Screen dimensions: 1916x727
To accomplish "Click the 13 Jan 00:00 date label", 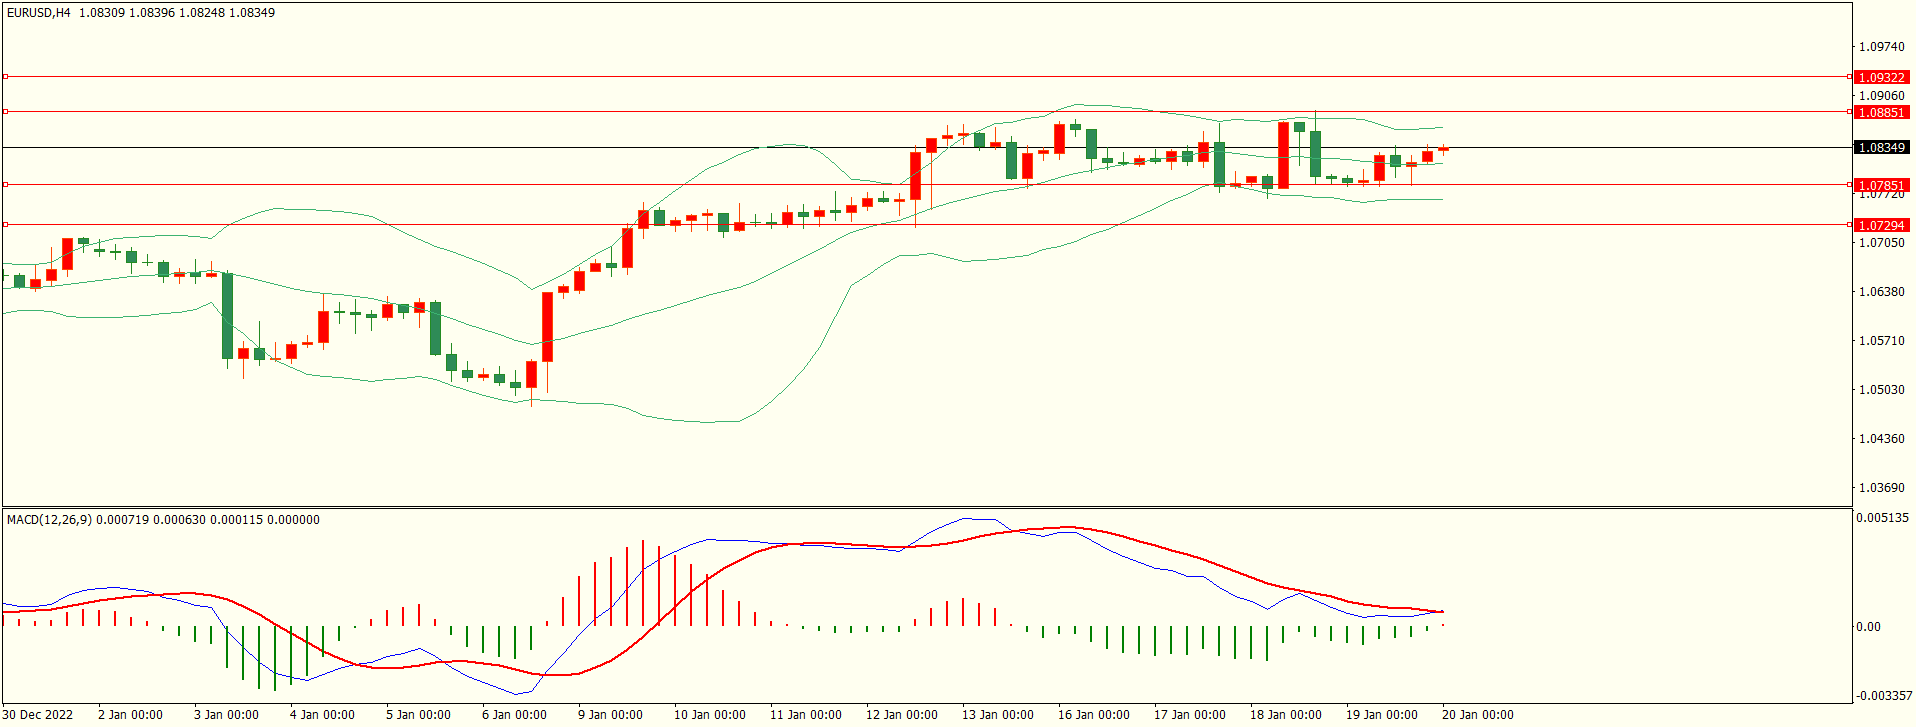I will [x=997, y=715].
